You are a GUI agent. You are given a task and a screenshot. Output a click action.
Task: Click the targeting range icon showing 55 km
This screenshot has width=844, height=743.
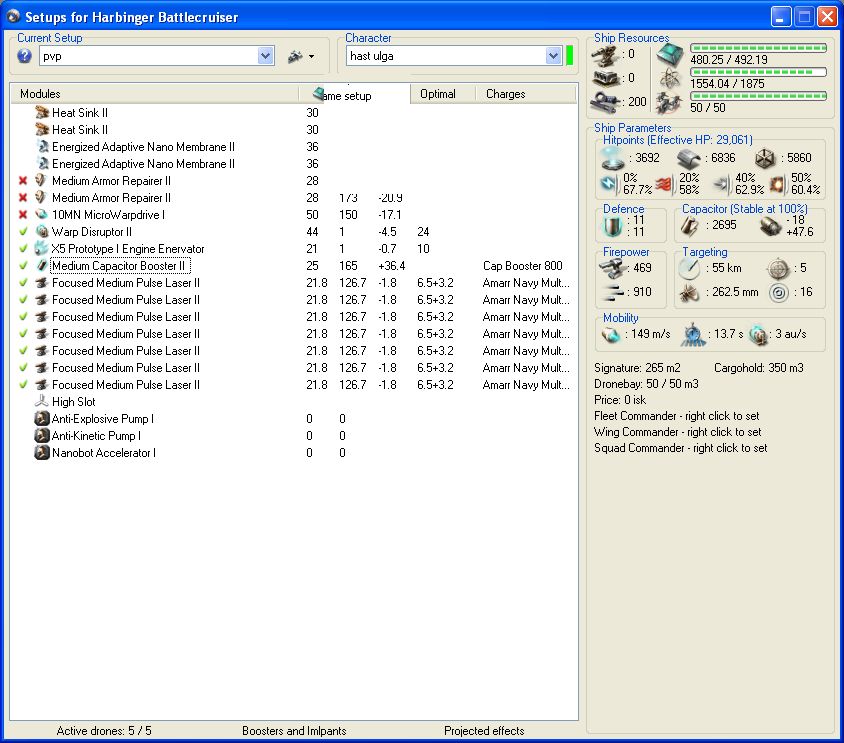tap(689, 268)
